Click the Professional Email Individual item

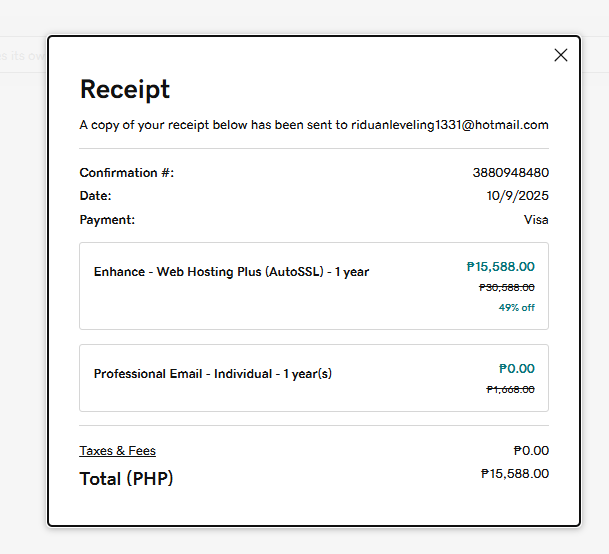(212, 374)
